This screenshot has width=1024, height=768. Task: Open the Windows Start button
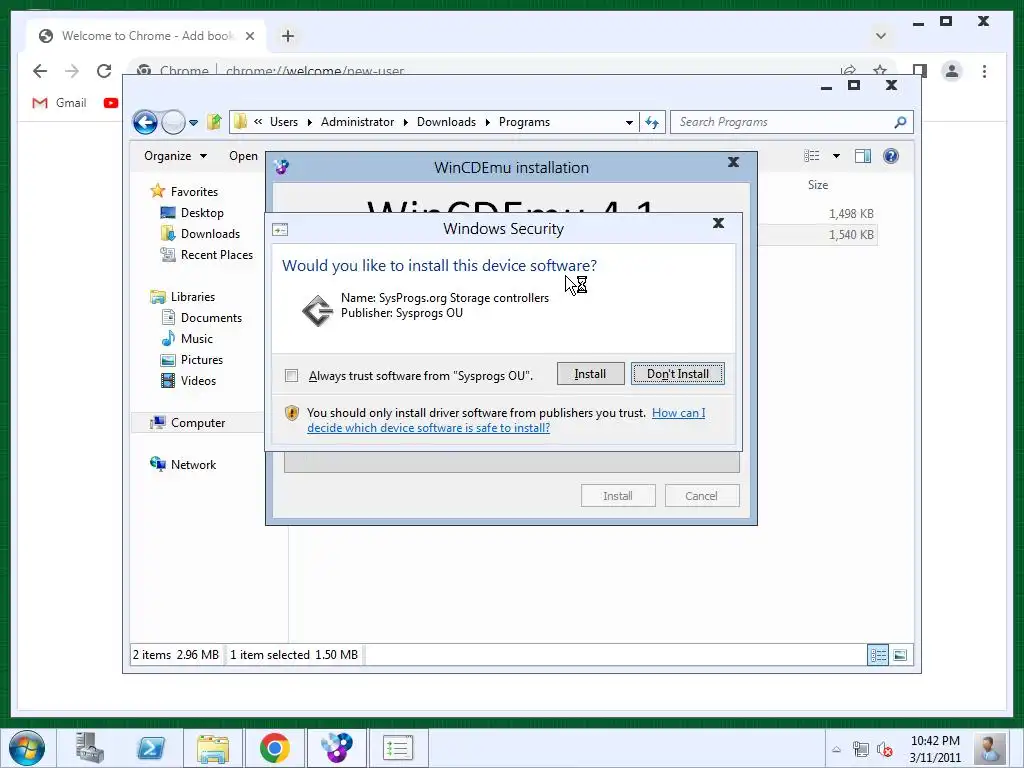tap(27, 748)
